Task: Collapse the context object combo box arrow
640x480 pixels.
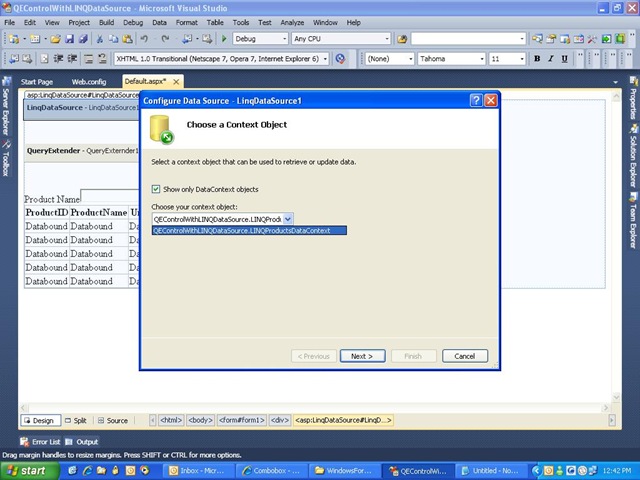Action: point(288,219)
